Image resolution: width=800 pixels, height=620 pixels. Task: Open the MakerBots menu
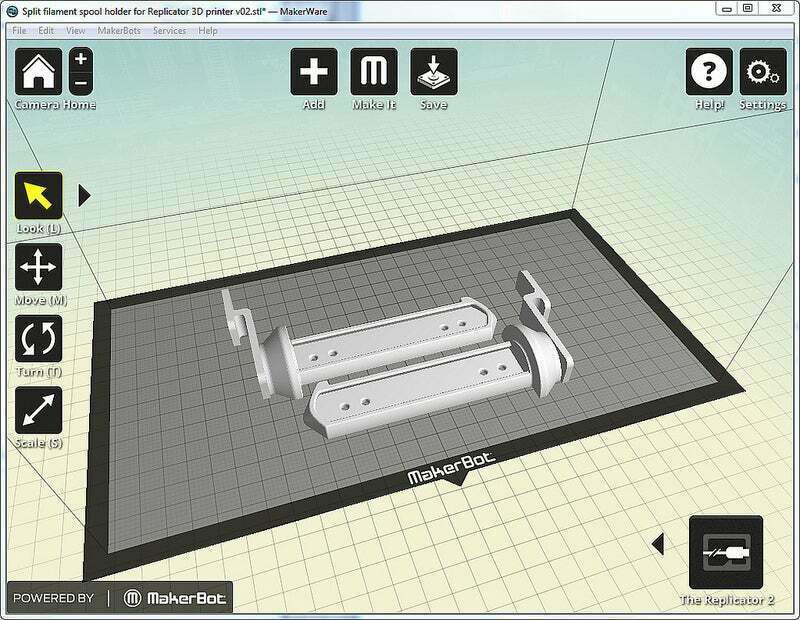click(119, 31)
